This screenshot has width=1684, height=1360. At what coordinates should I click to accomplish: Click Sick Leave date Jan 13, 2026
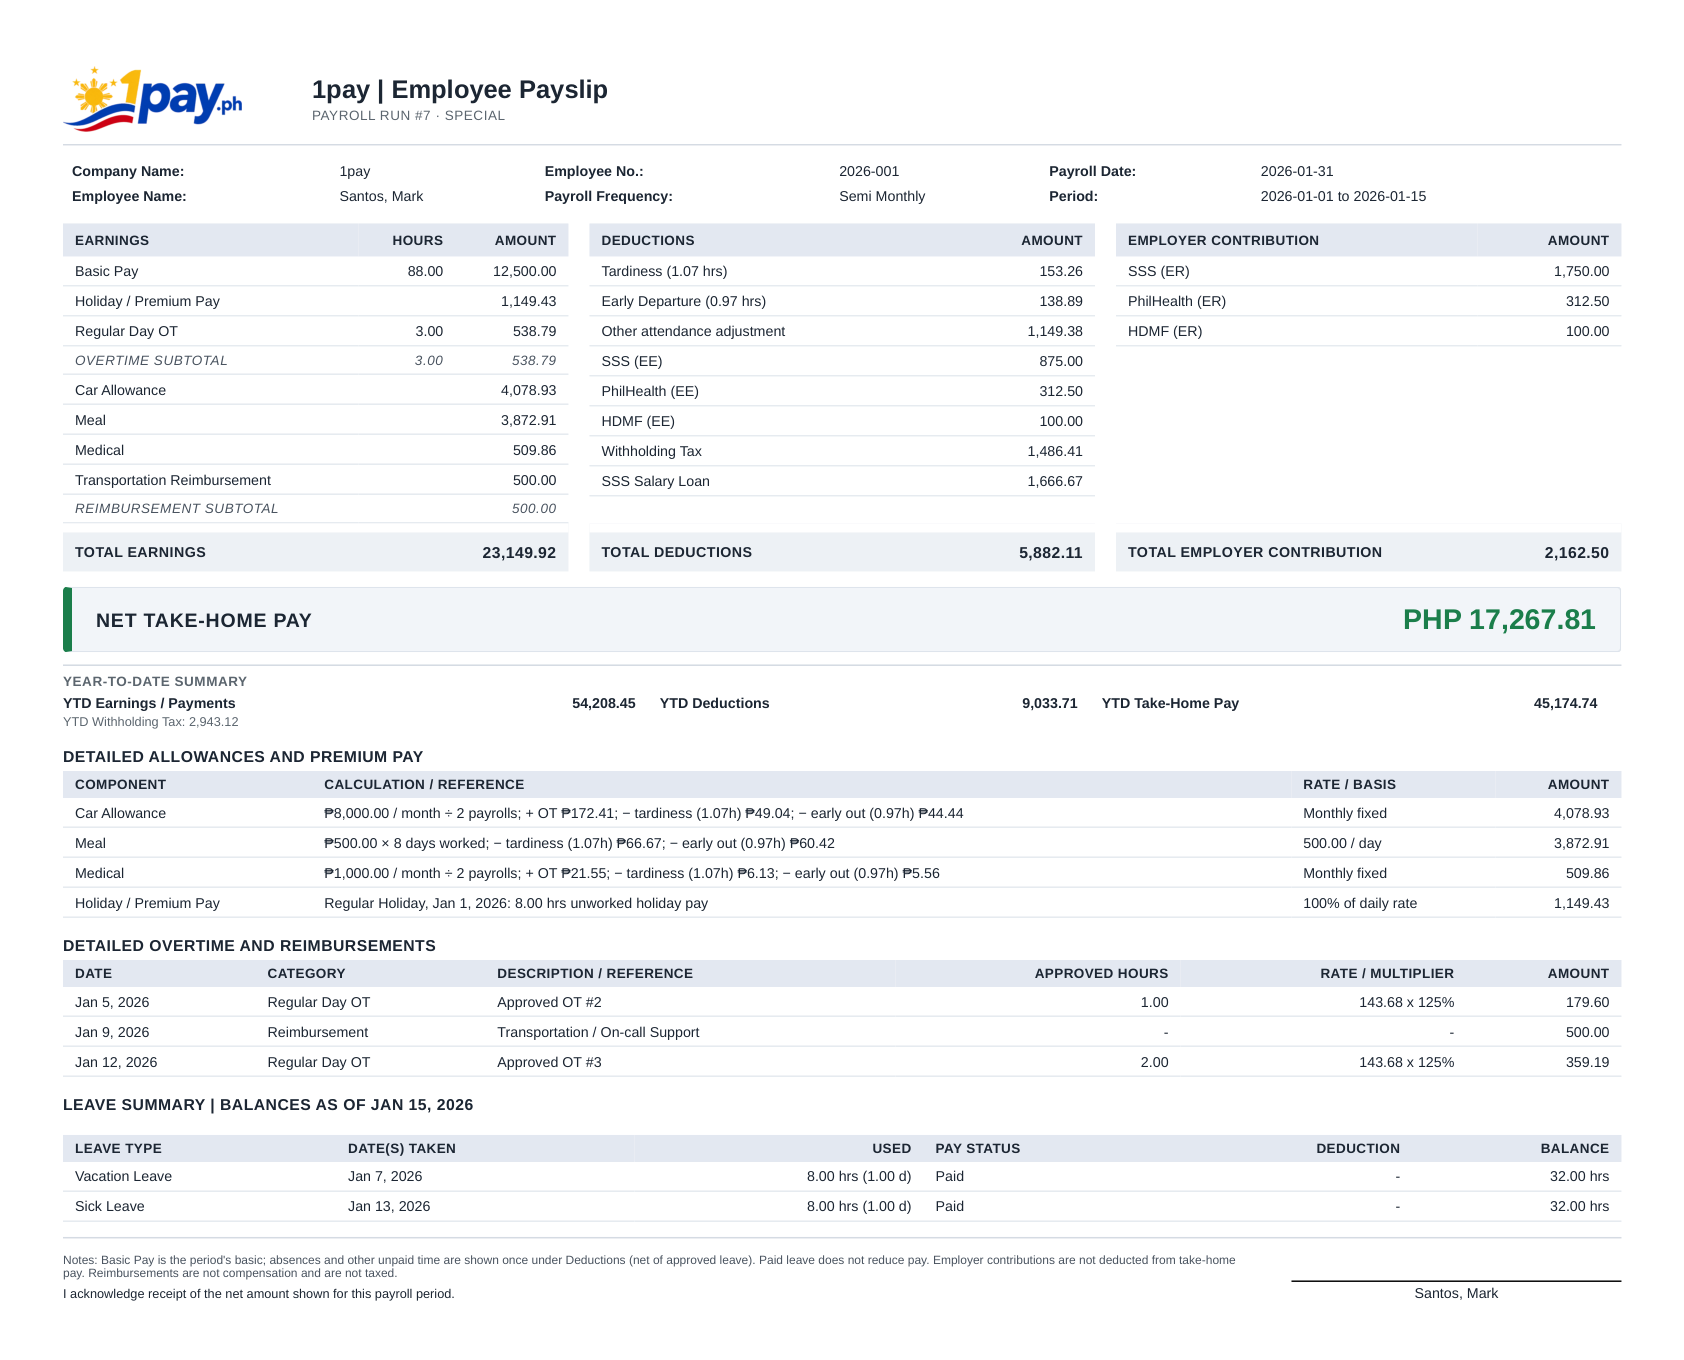pos(389,1206)
